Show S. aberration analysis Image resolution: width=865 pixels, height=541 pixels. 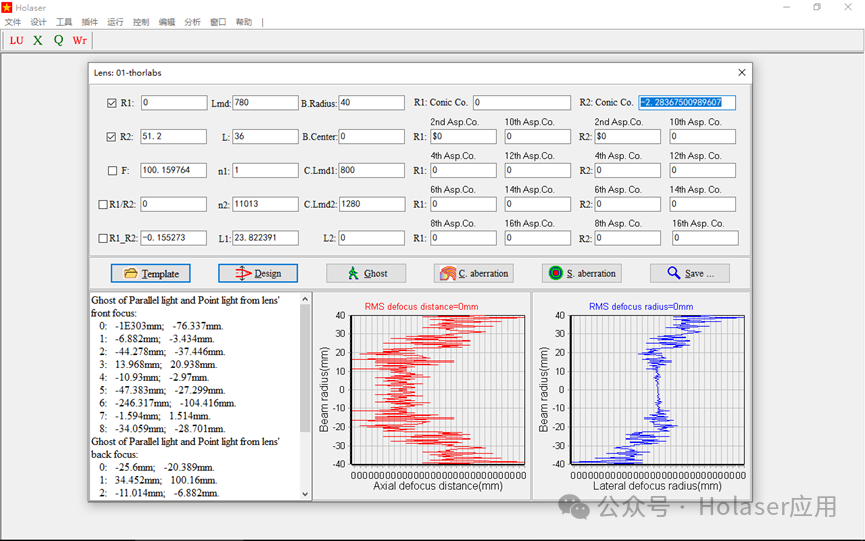tap(581, 274)
